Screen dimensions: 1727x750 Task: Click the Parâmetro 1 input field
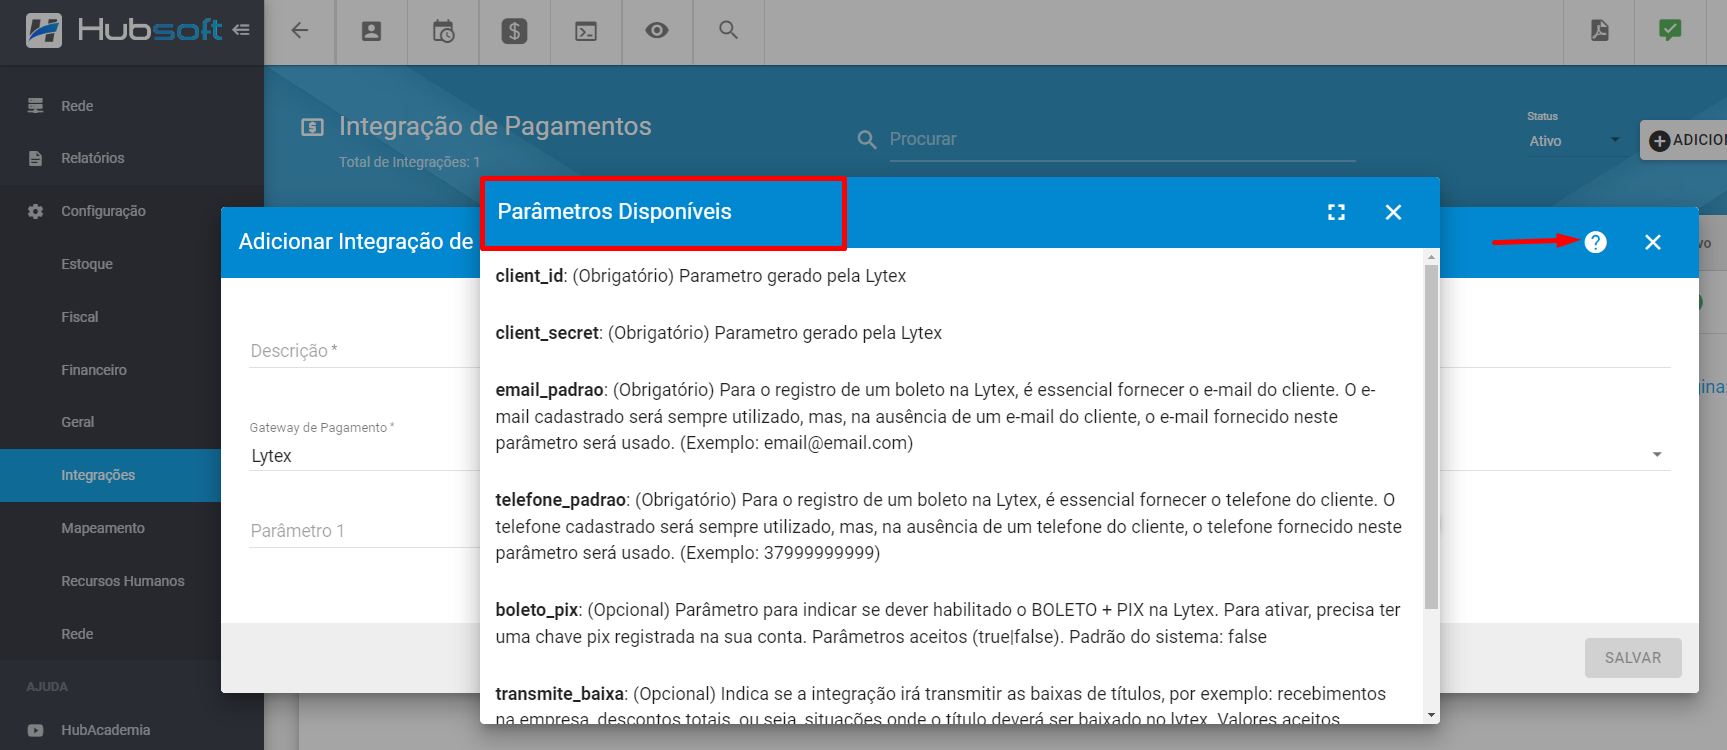(365, 531)
